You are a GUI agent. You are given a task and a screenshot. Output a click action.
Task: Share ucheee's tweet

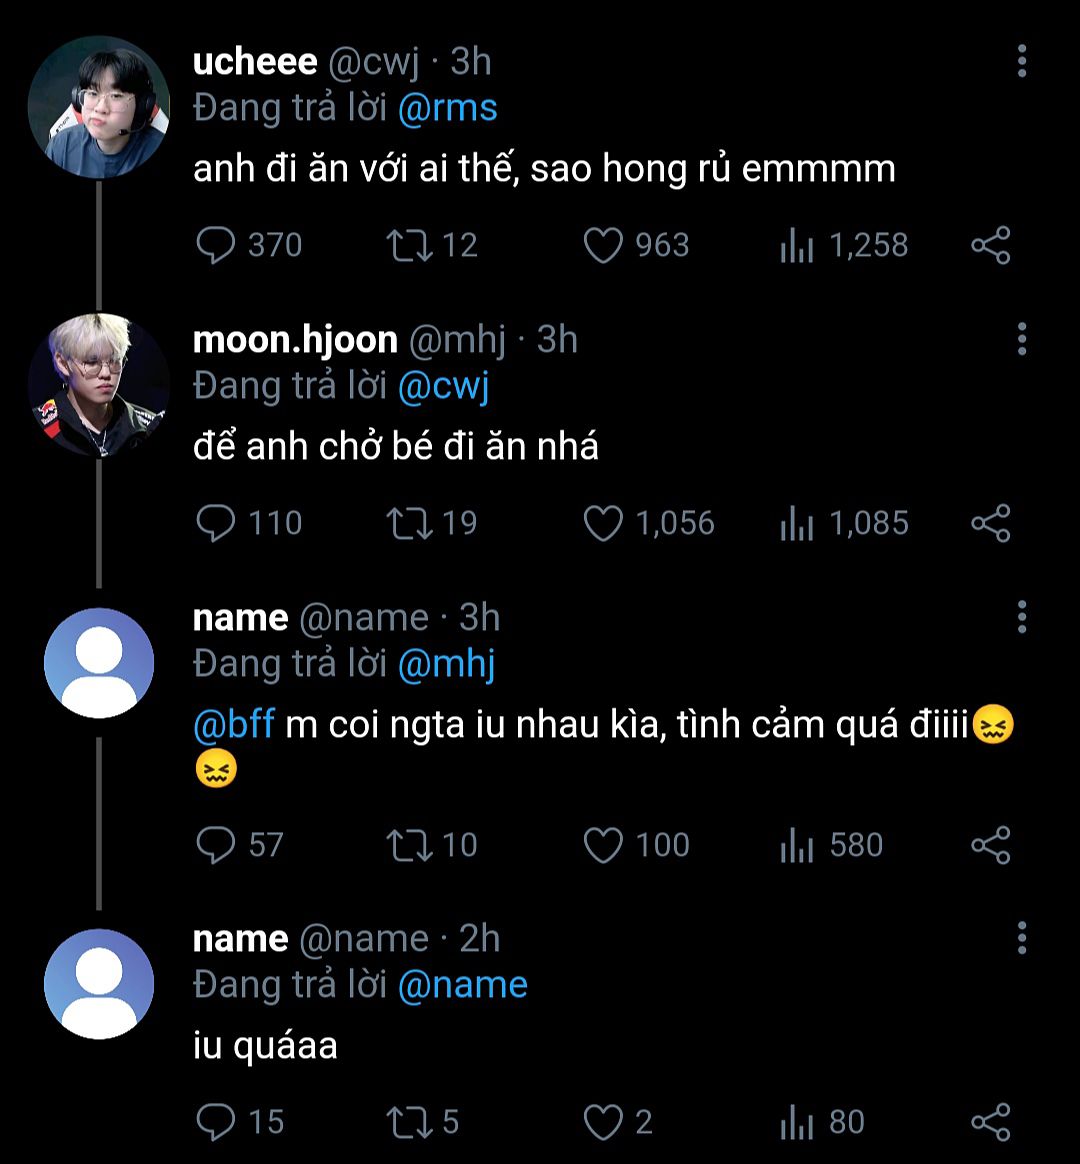pyautogui.click(x=990, y=245)
